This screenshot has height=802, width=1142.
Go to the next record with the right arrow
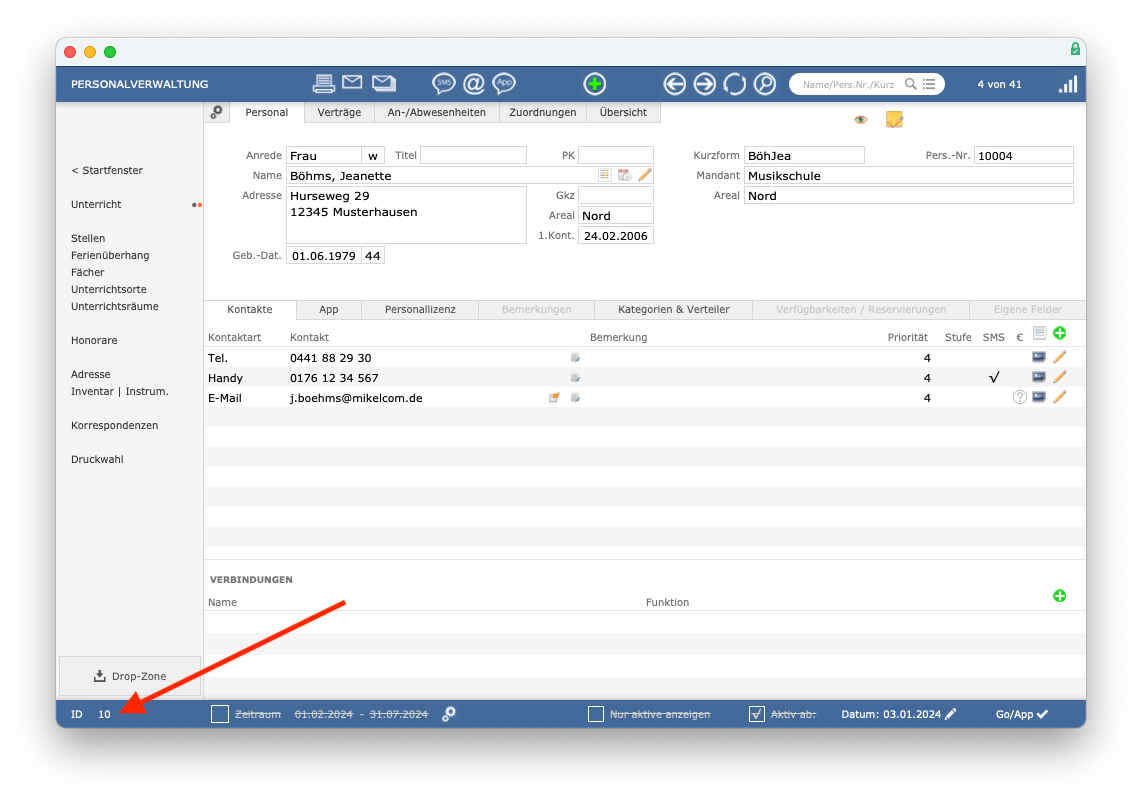tap(704, 84)
